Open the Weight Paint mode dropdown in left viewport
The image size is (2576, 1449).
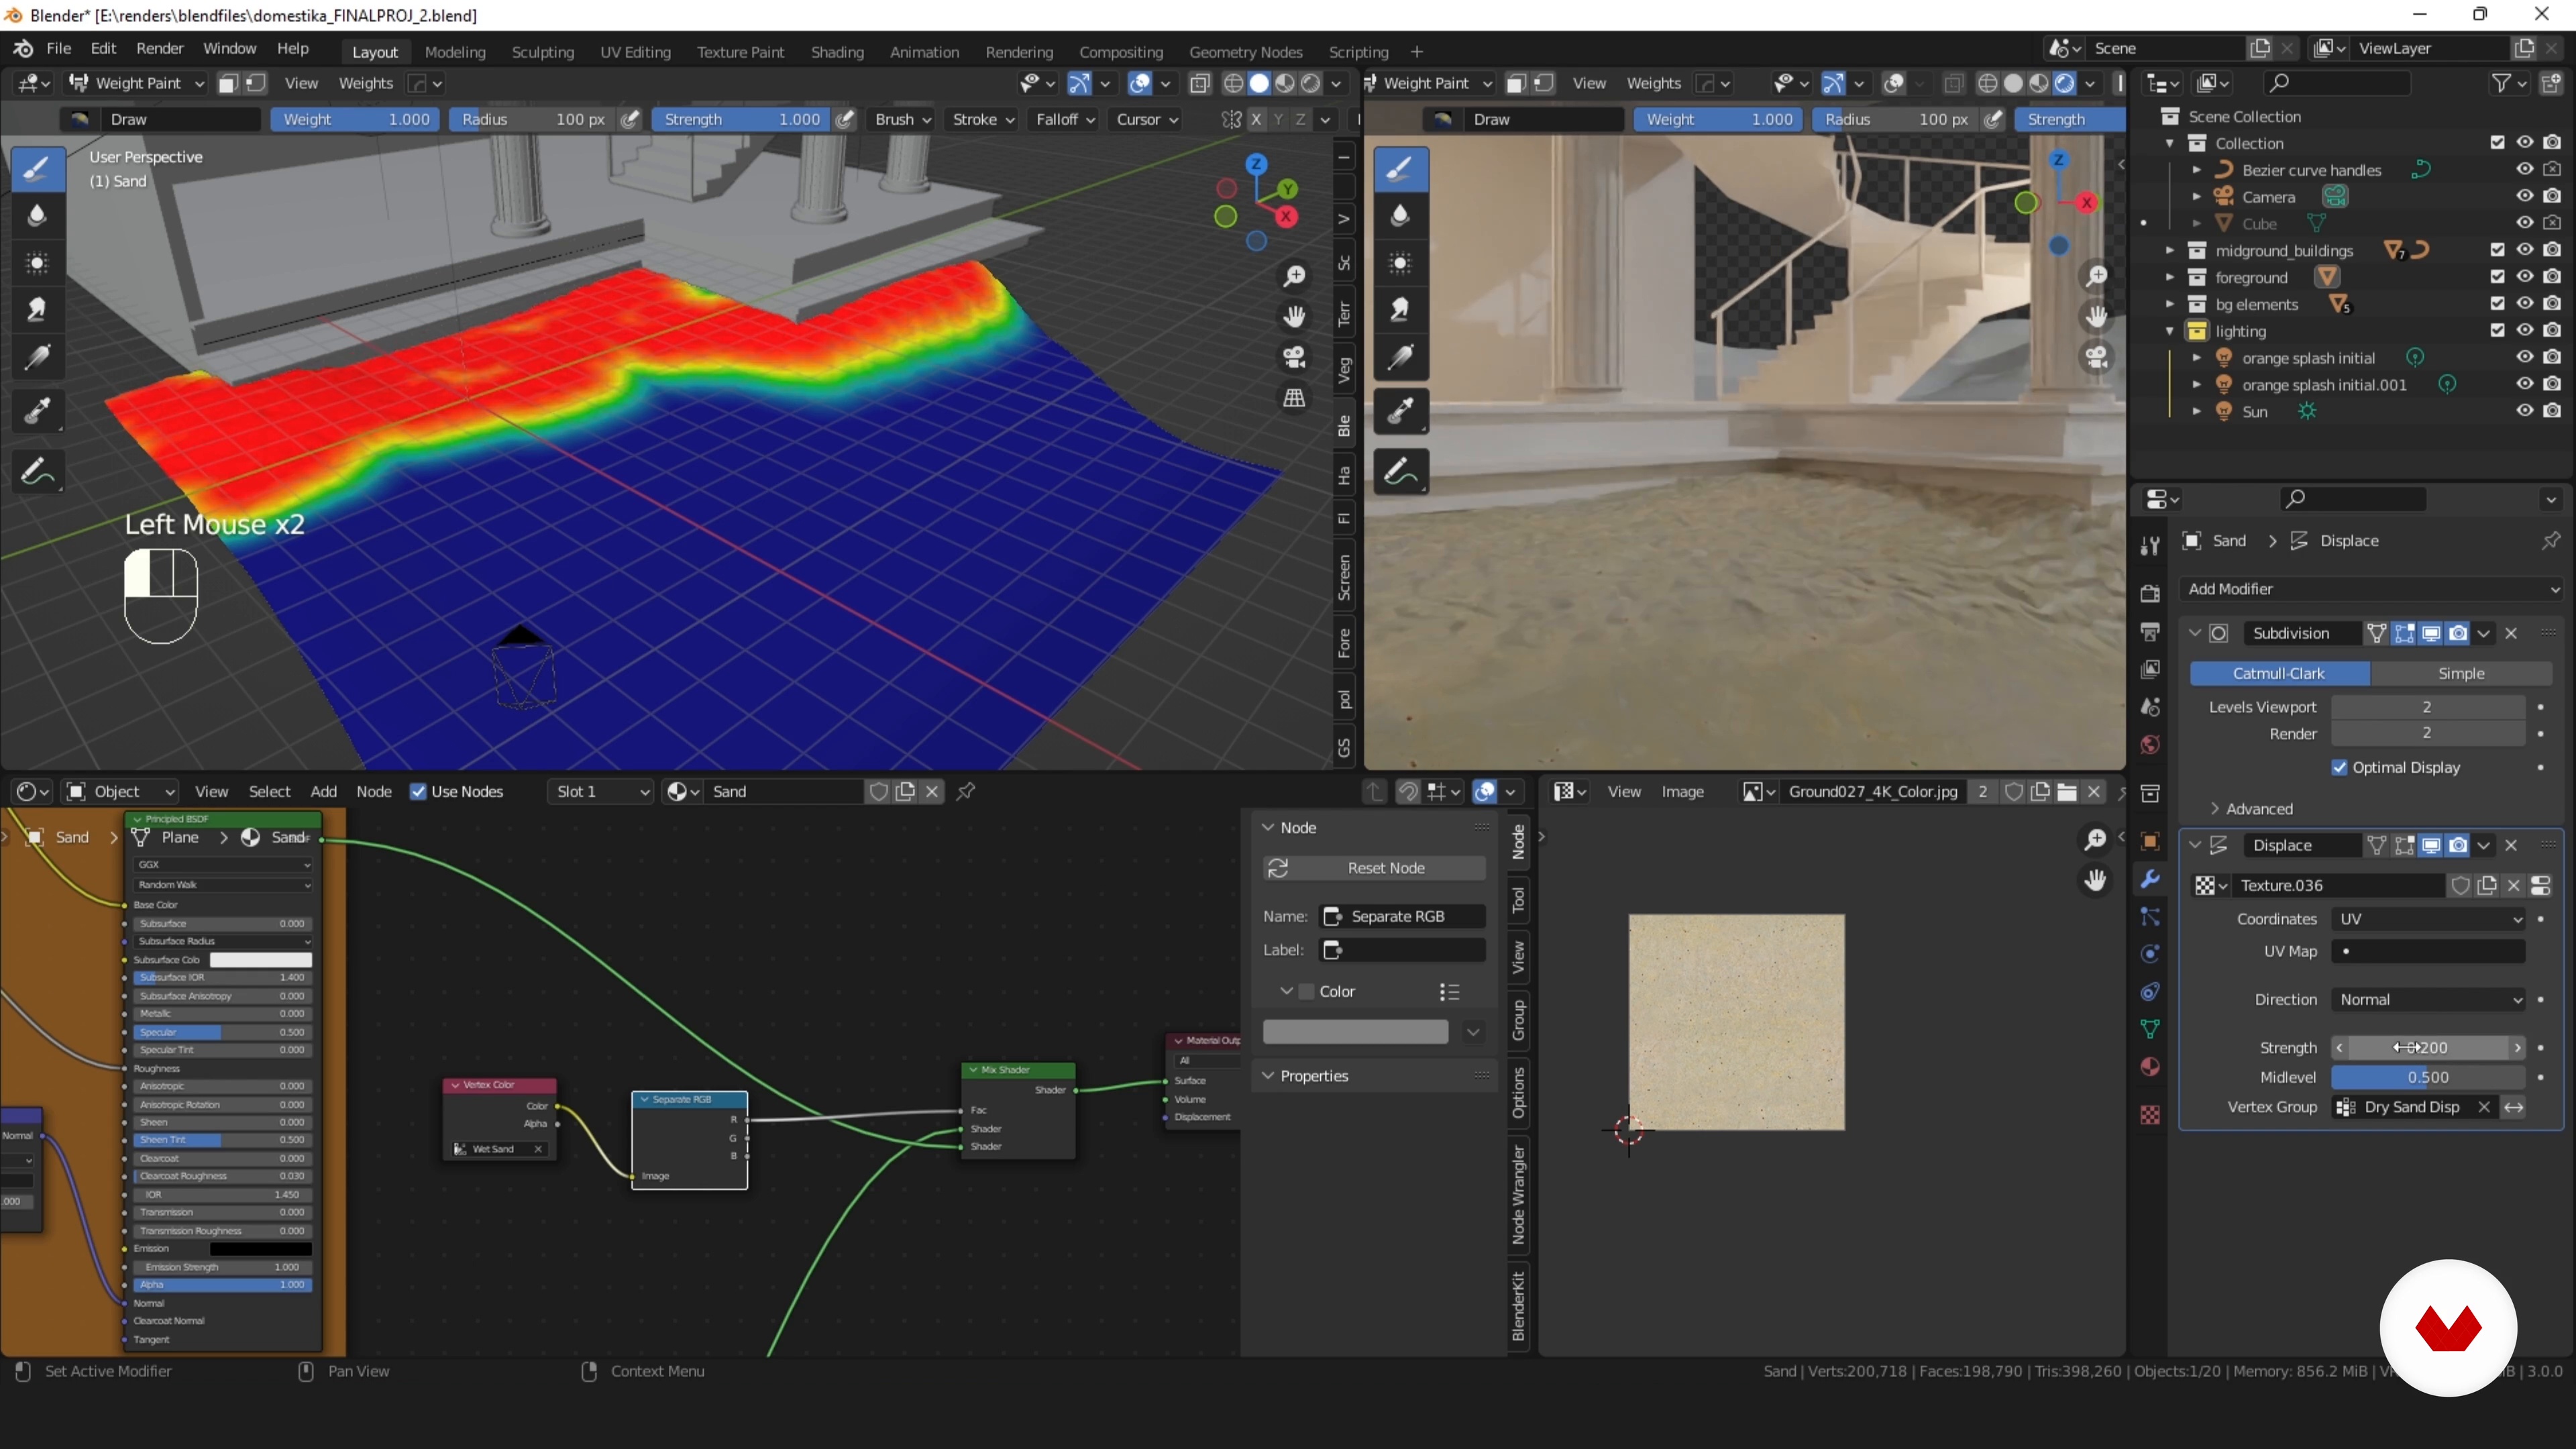(x=136, y=83)
